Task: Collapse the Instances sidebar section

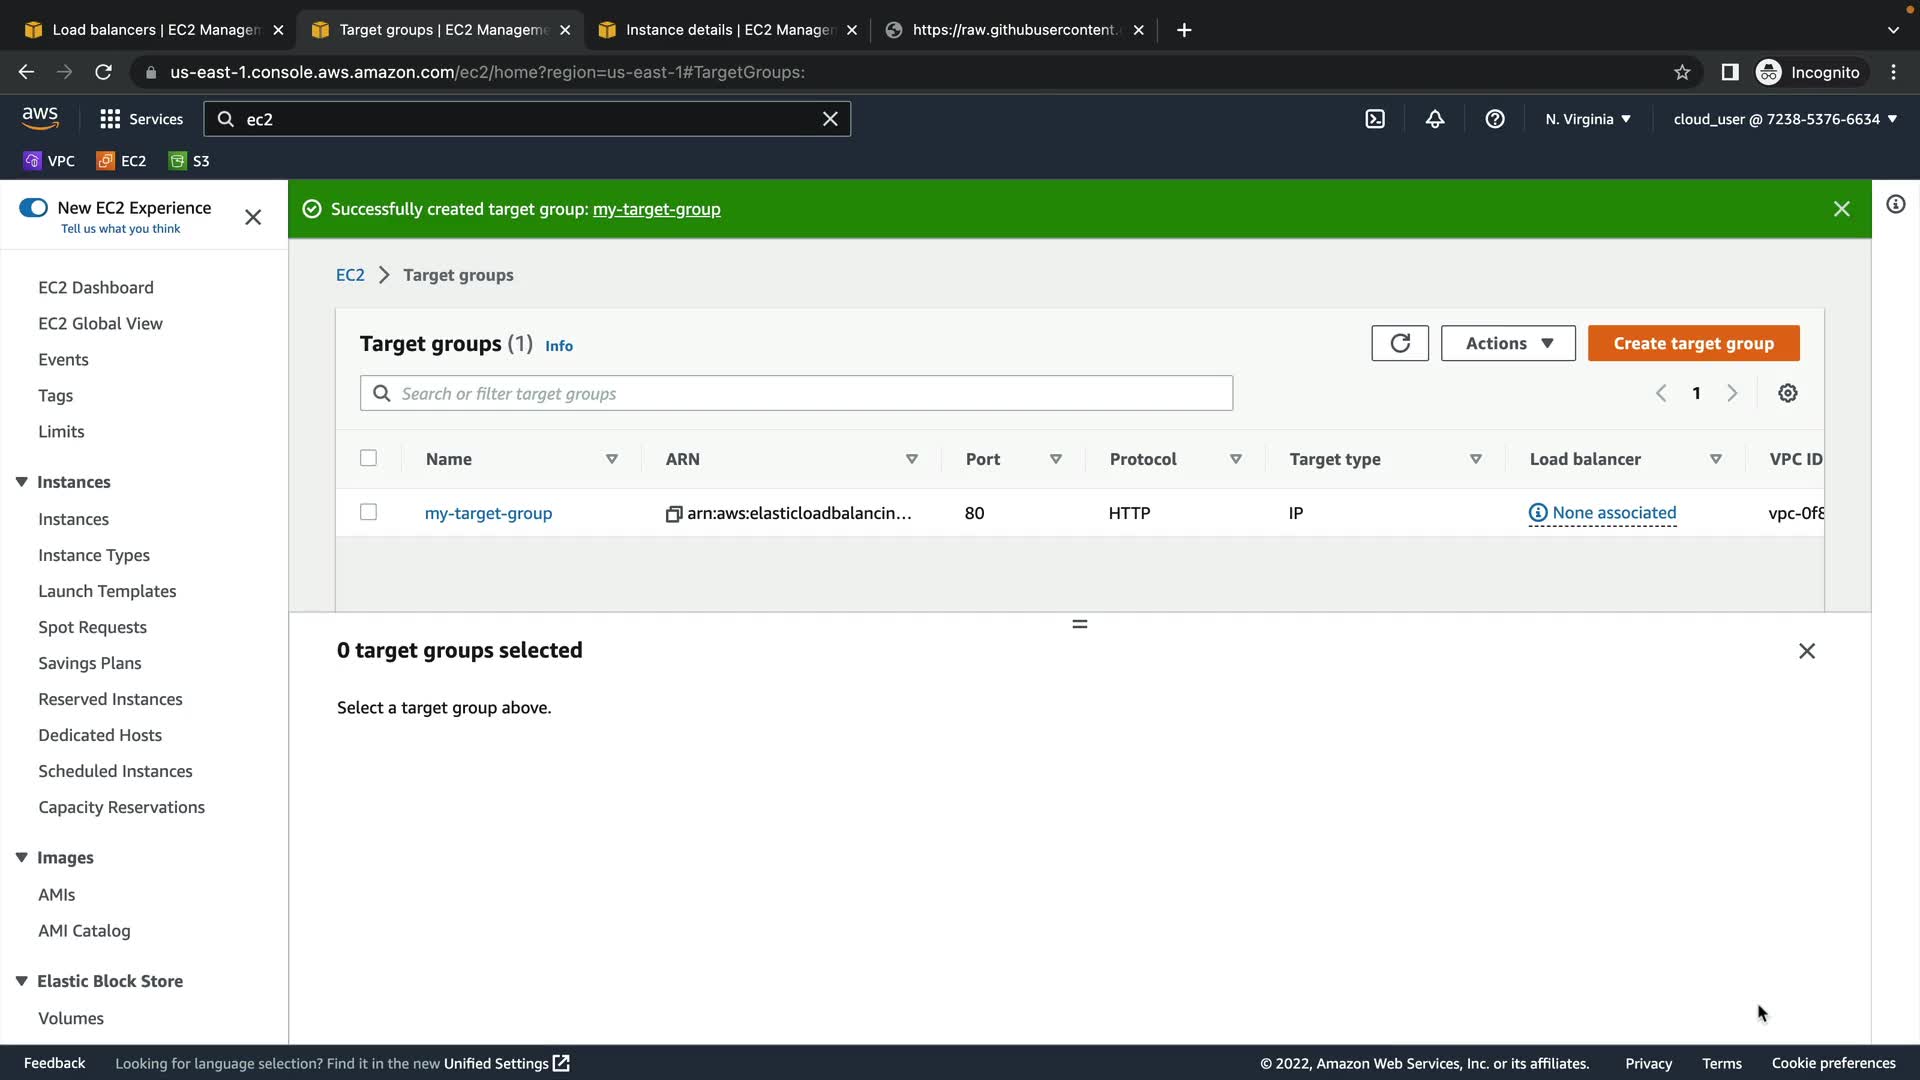Action: pos(22,482)
